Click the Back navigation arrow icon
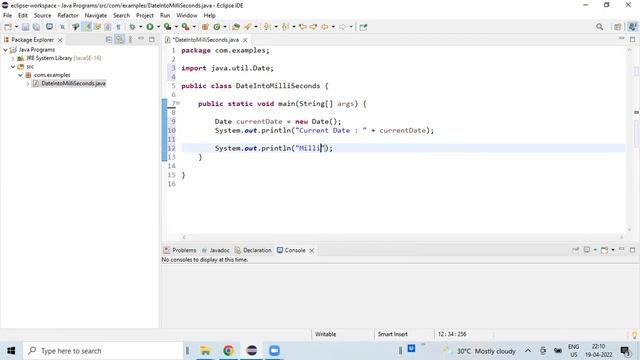This screenshot has width=640, height=360. click(x=324, y=27)
